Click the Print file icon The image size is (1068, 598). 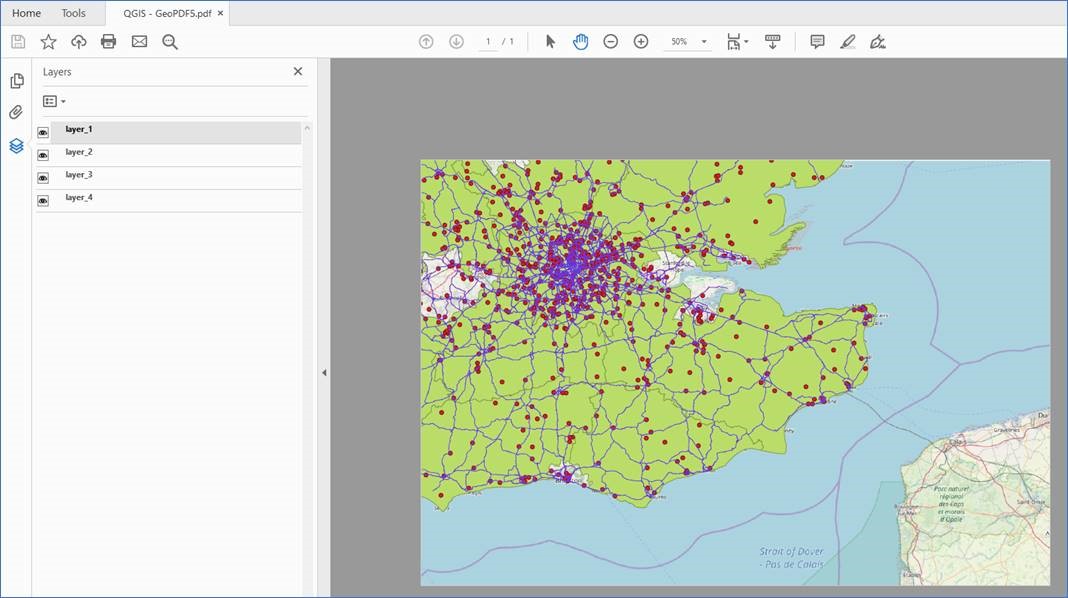point(109,41)
